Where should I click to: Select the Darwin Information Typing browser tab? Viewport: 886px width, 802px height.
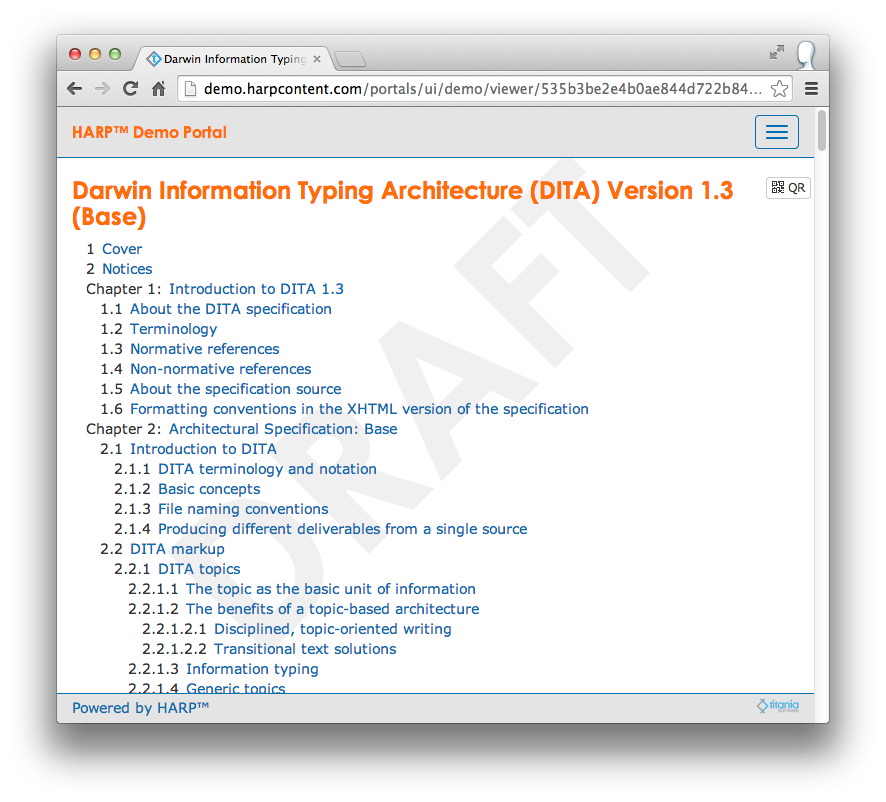click(234, 59)
